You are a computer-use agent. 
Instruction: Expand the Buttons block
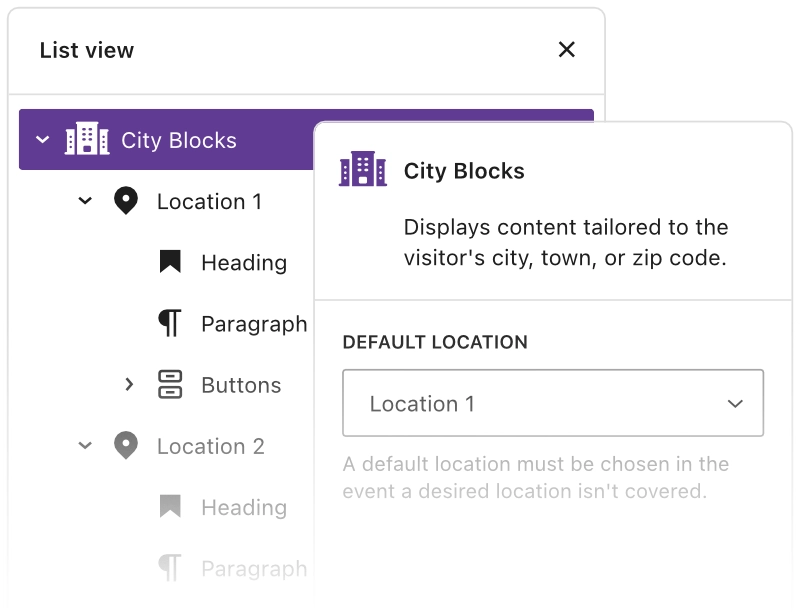[x=128, y=385]
